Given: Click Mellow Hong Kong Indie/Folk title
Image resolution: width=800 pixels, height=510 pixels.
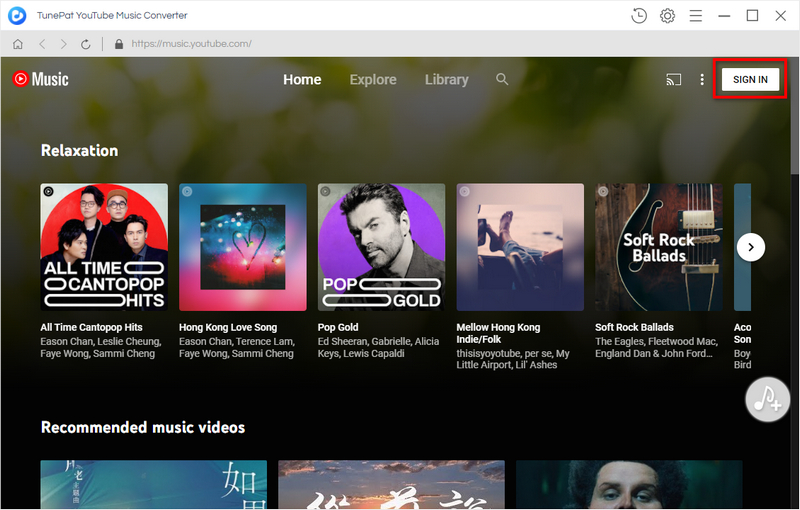Looking at the screenshot, I should 498,334.
